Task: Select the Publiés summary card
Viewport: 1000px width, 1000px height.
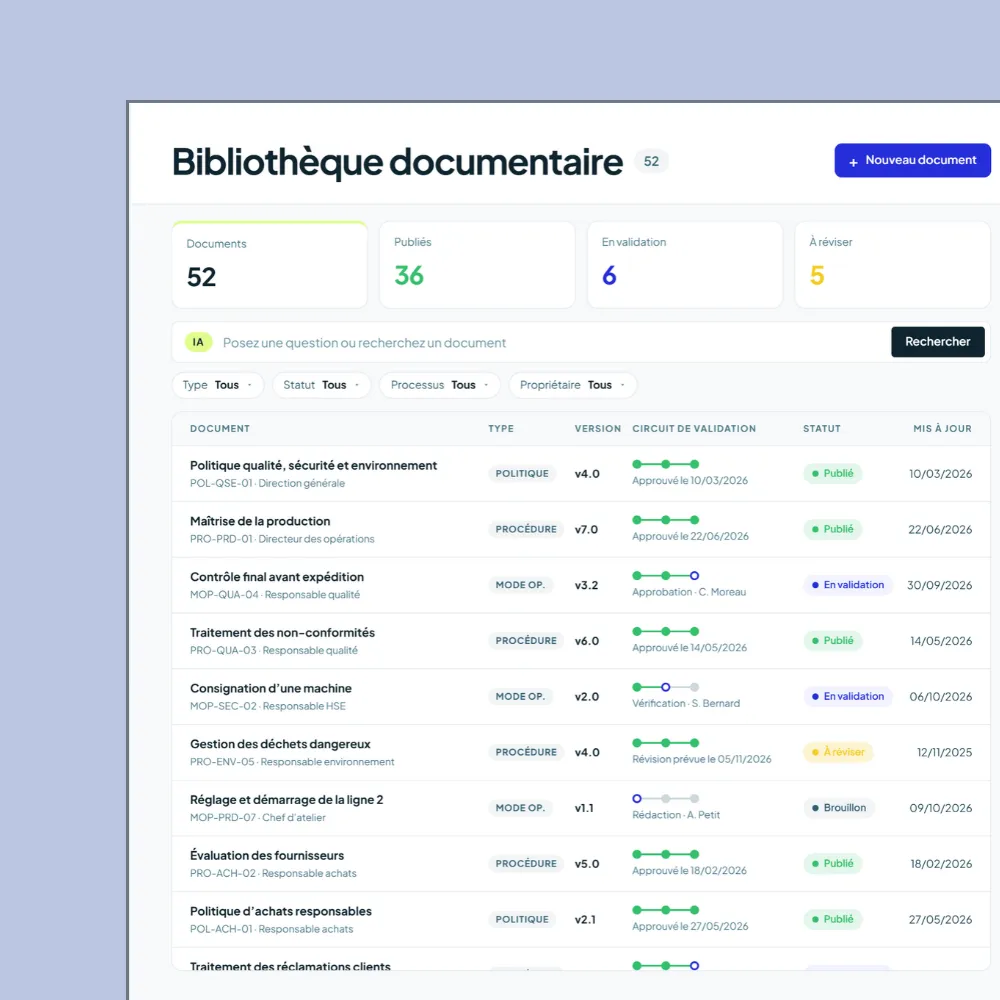Action: 477,265
